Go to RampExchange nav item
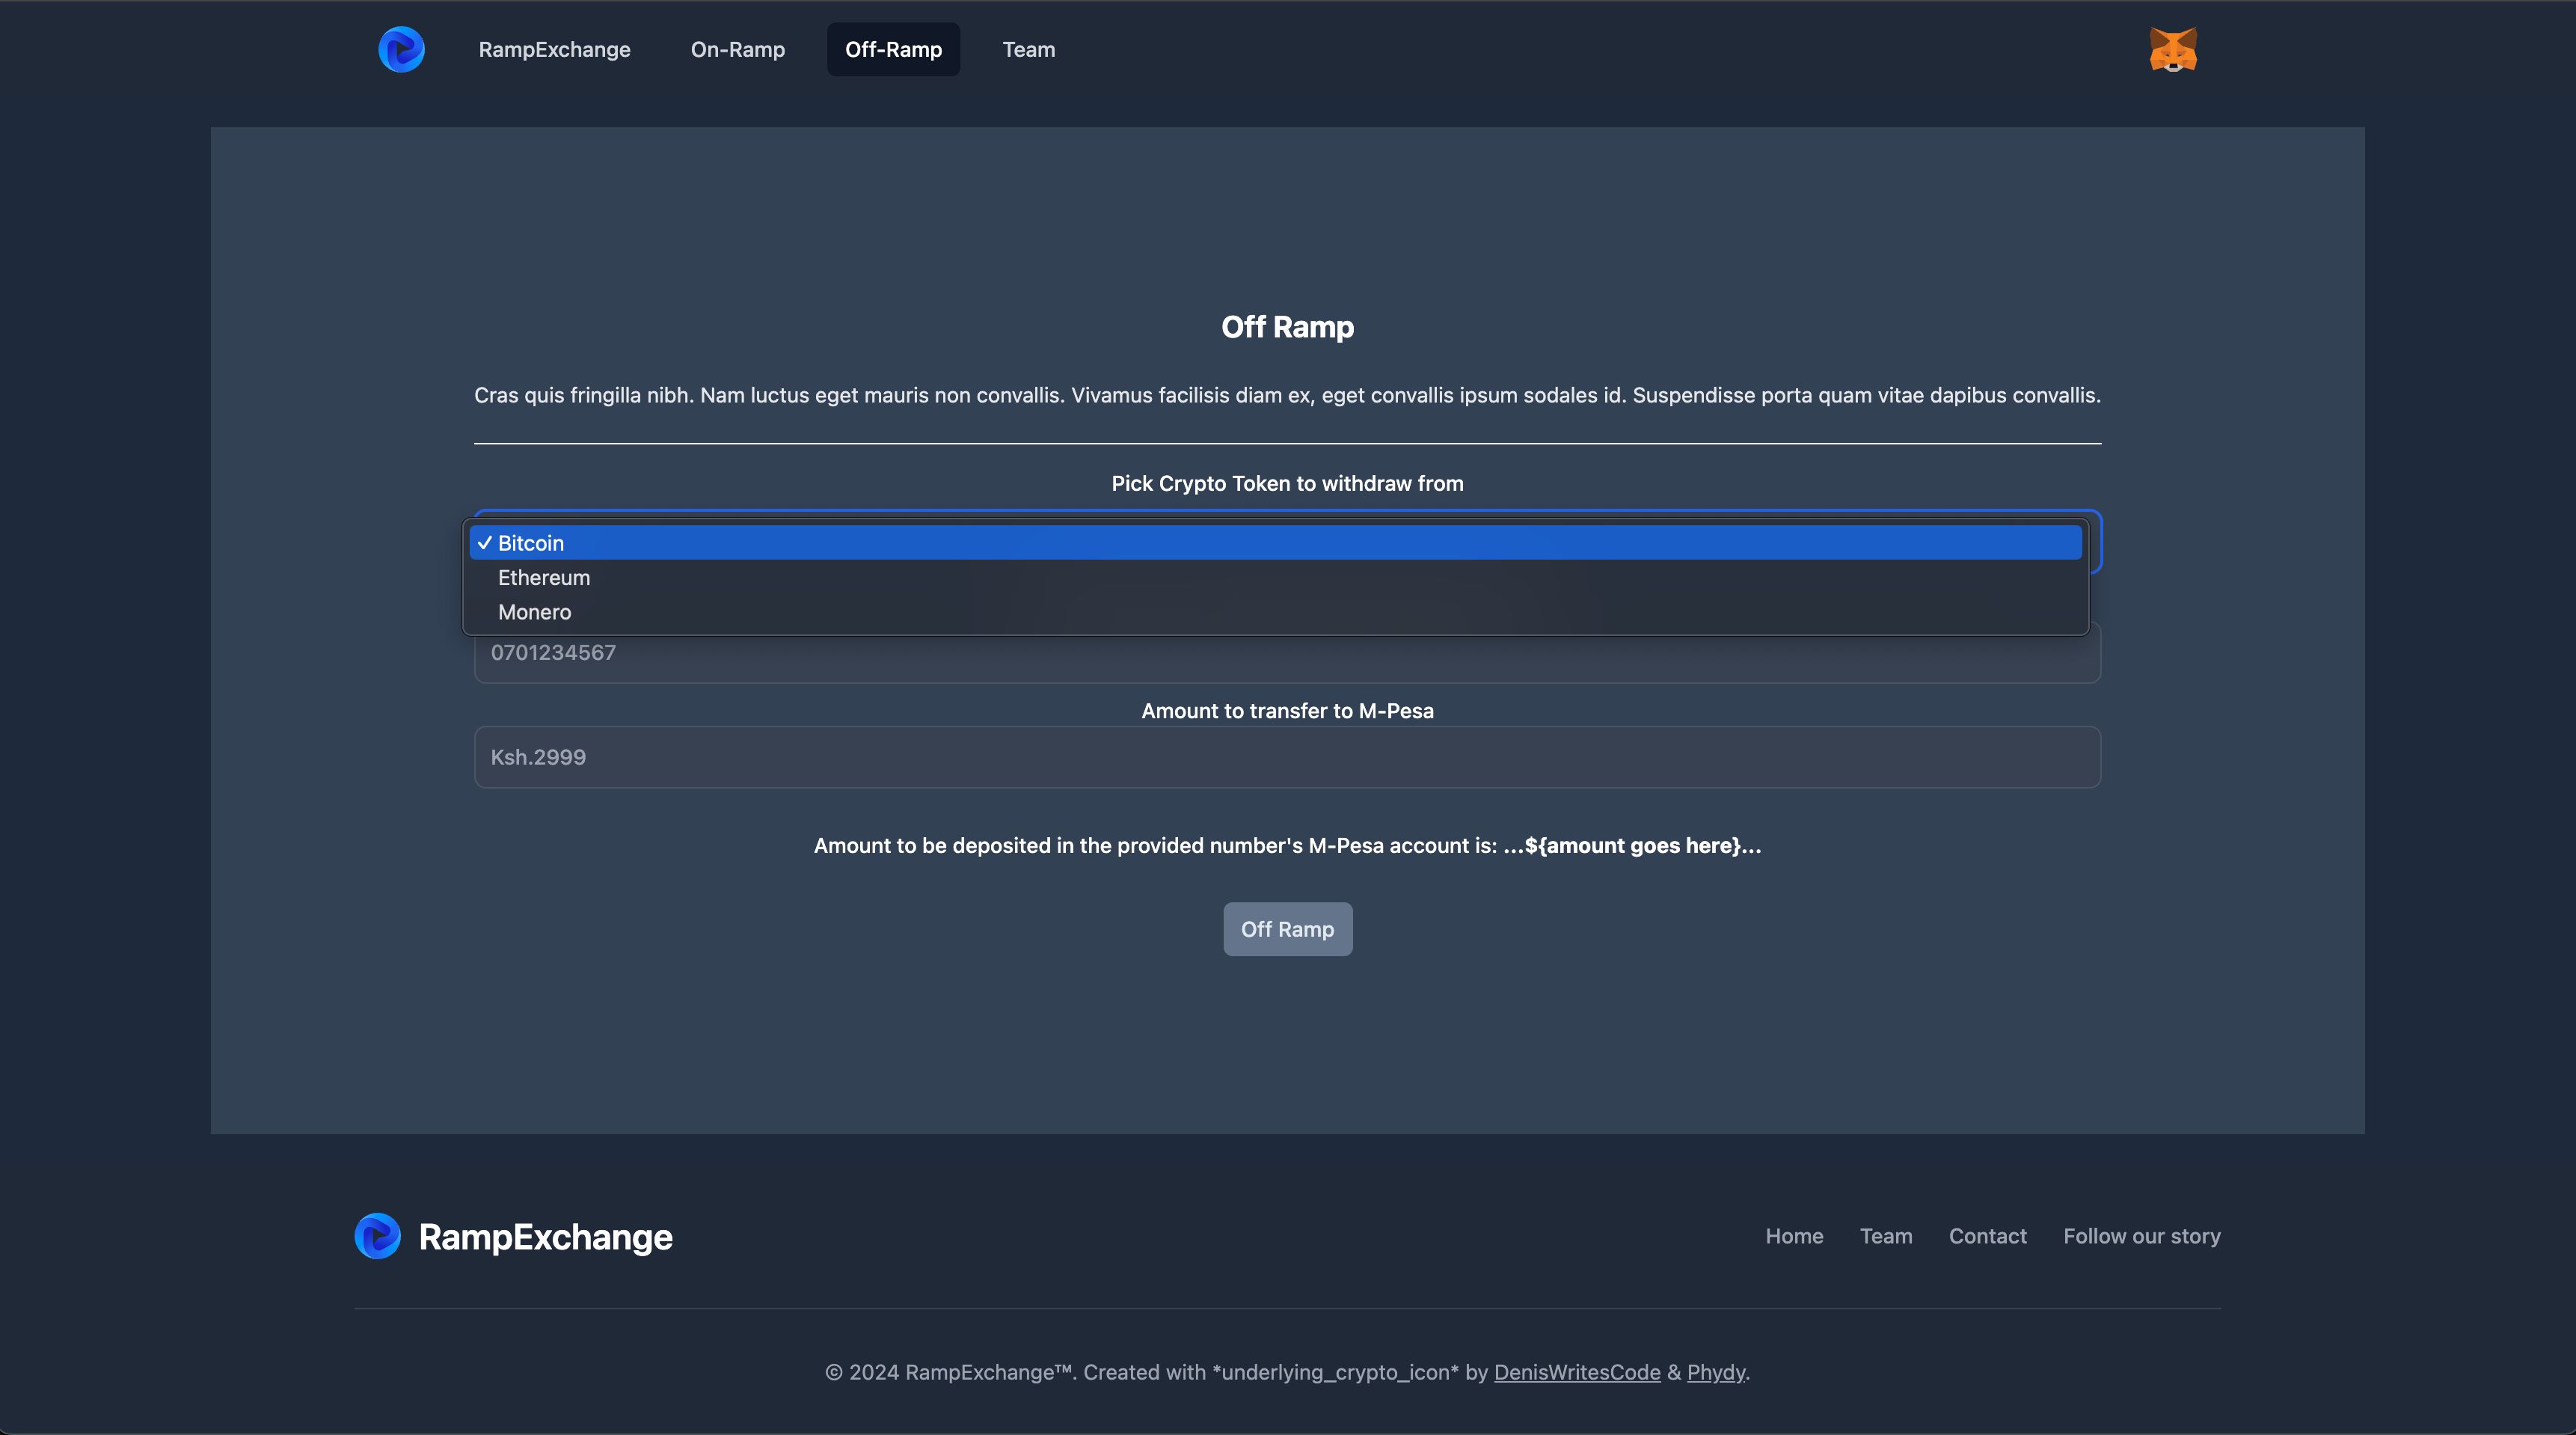Image resolution: width=2576 pixels, height=1435 pixels. click(554, 49)
